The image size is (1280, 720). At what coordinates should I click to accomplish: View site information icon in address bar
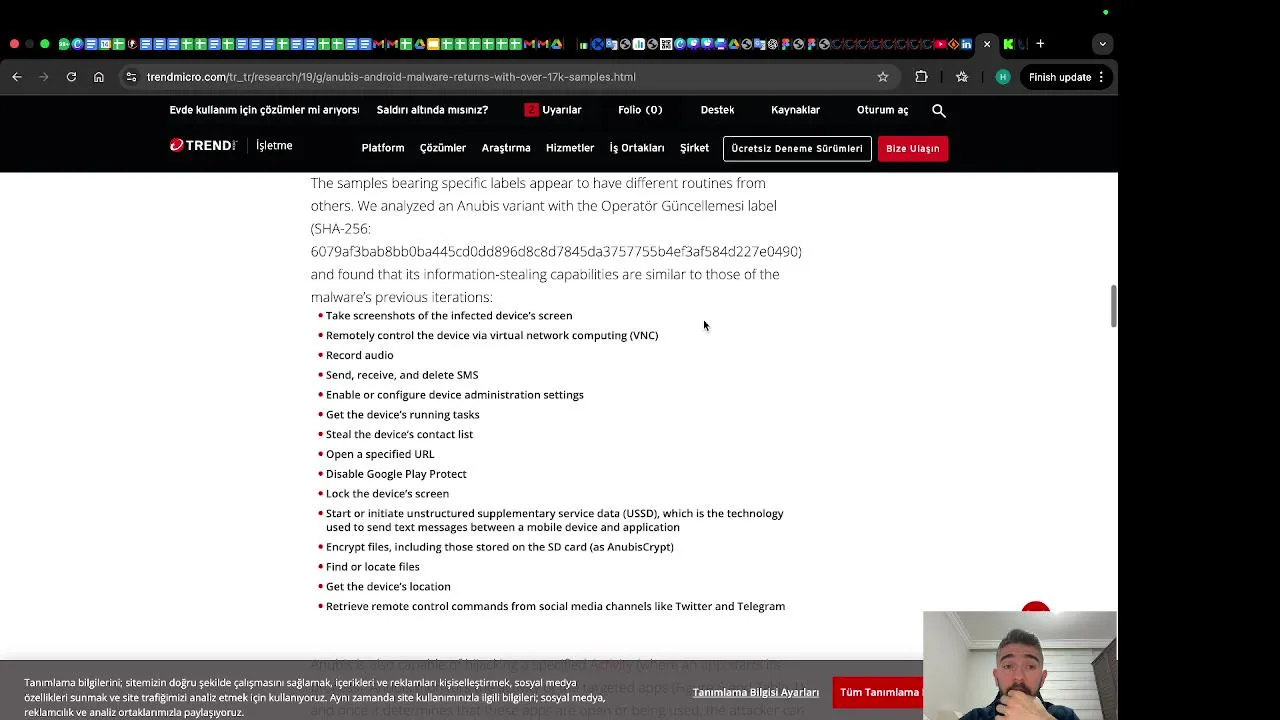point(131,77)
